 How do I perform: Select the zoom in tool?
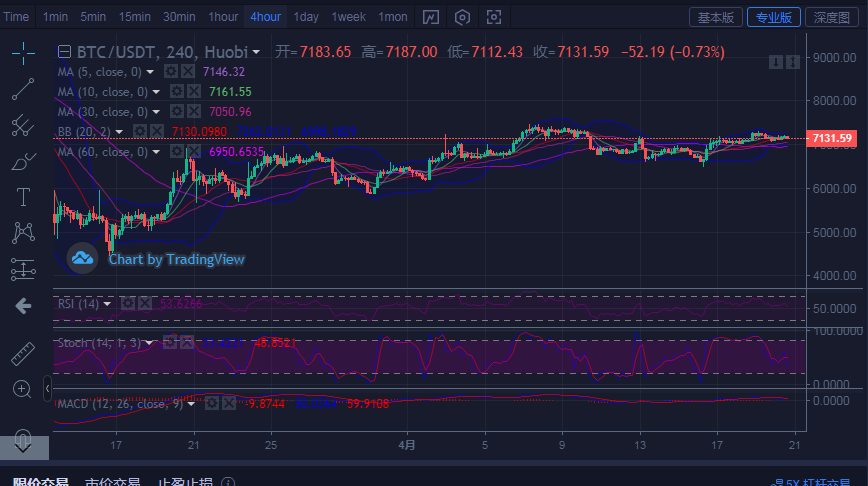22,389
